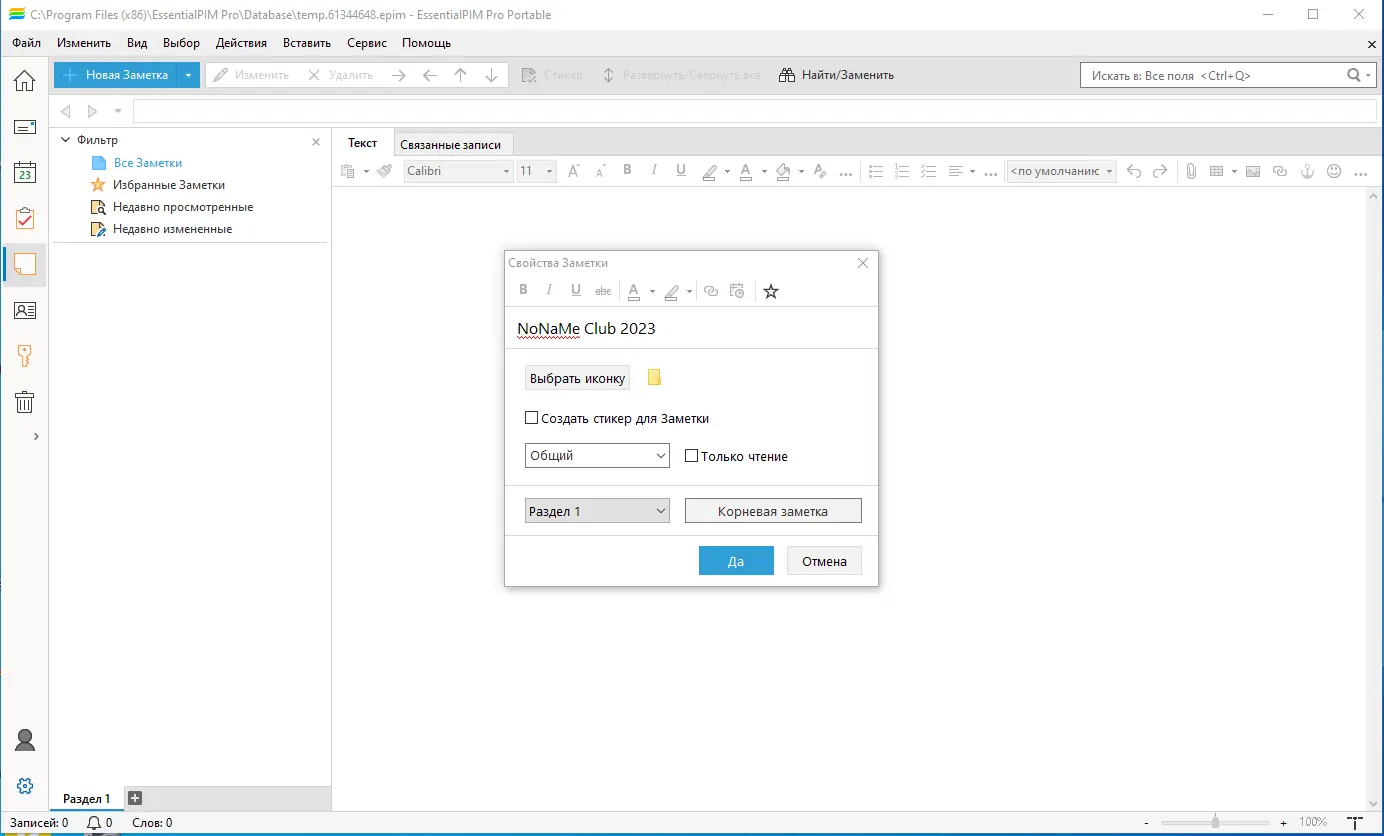The width and height of the screenshot is (1384, 836).
Task: Click the 'Да' button
Action: tap(736, 561)
